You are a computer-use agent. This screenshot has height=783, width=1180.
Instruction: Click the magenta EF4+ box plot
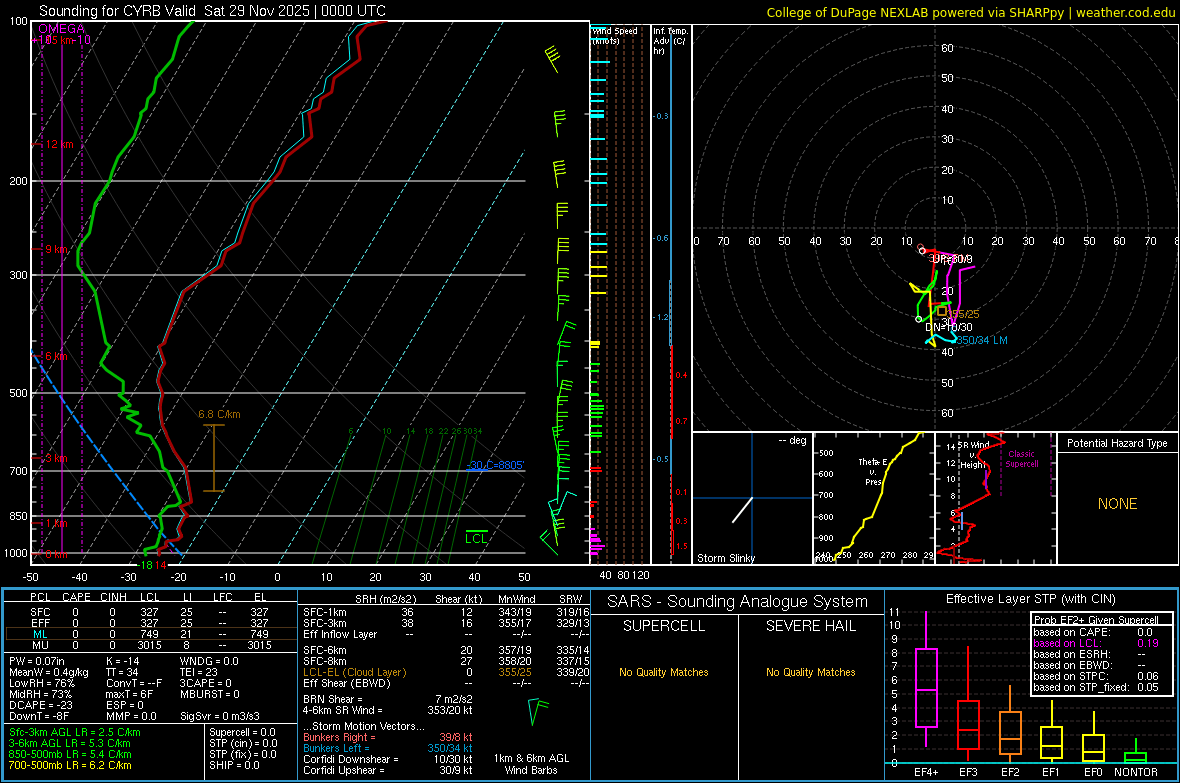(x=926, y=678)
